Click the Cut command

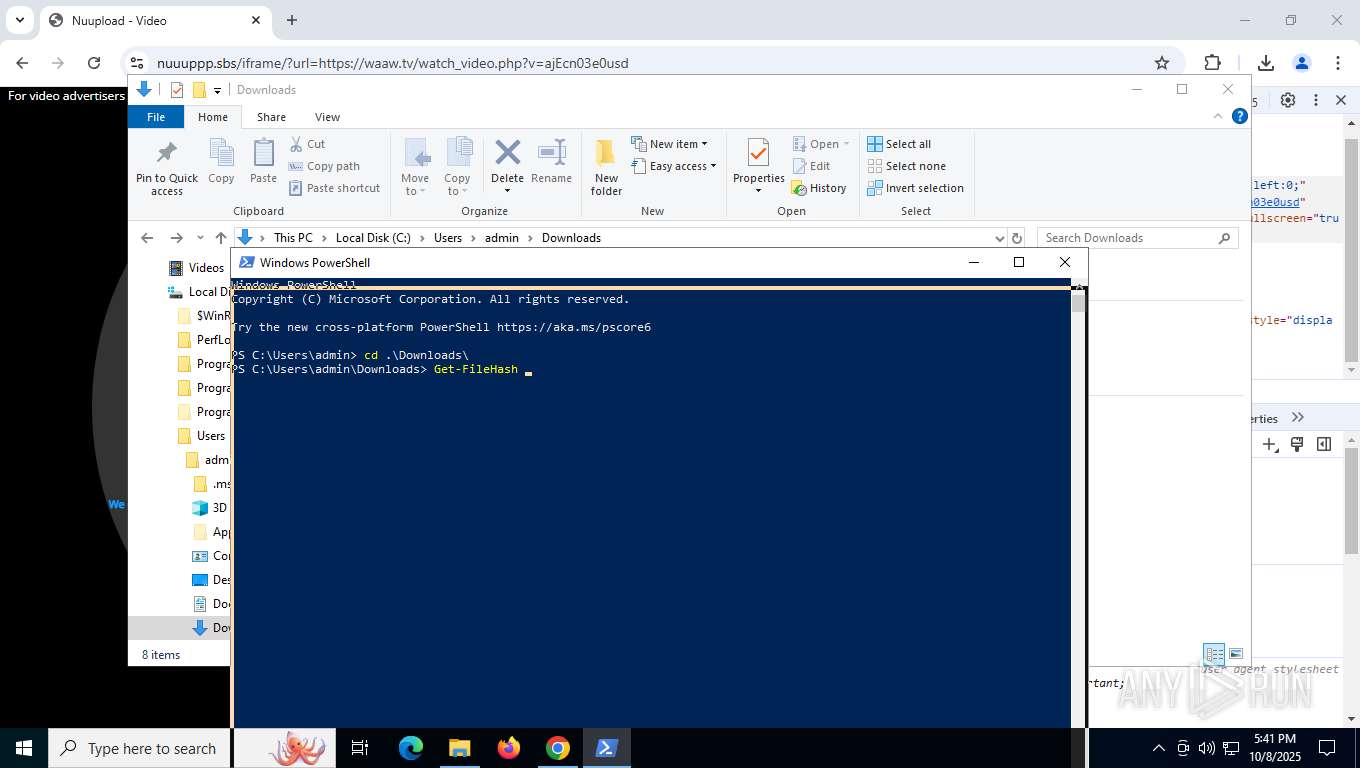coord(307,144)
